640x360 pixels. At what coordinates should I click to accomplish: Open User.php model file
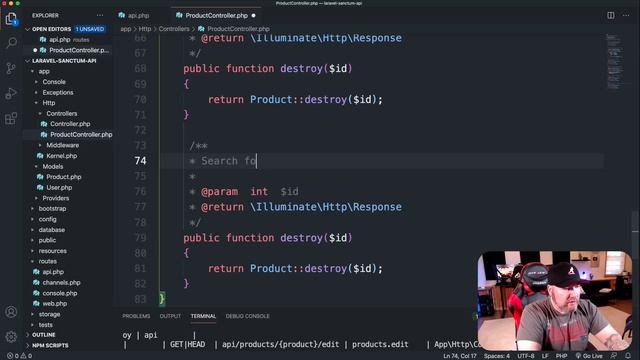[59, 188]
